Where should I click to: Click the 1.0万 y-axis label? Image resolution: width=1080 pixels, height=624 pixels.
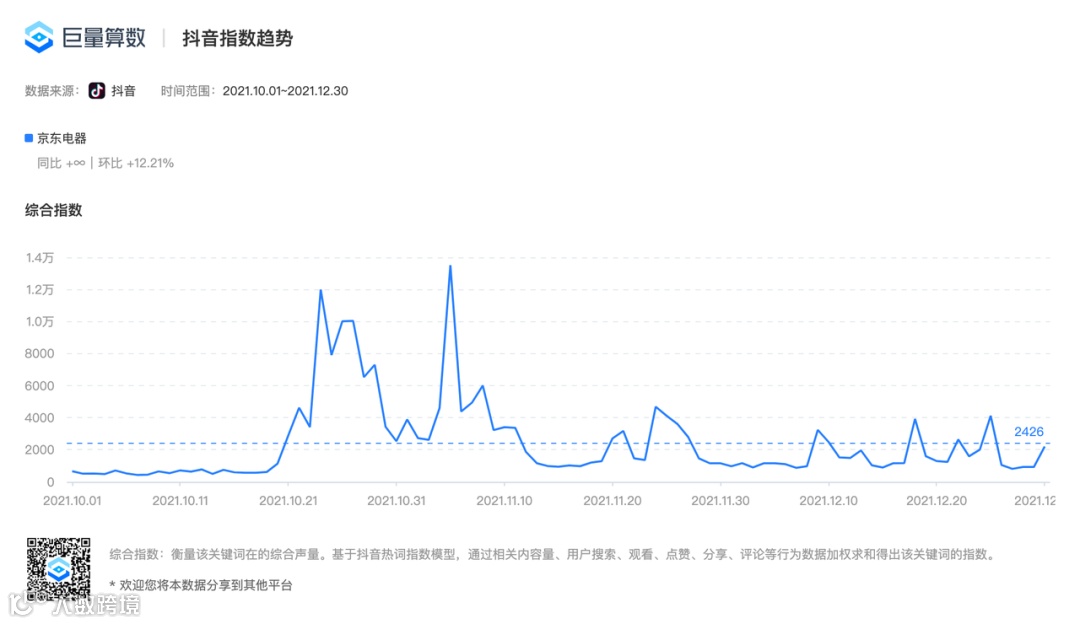40,322
